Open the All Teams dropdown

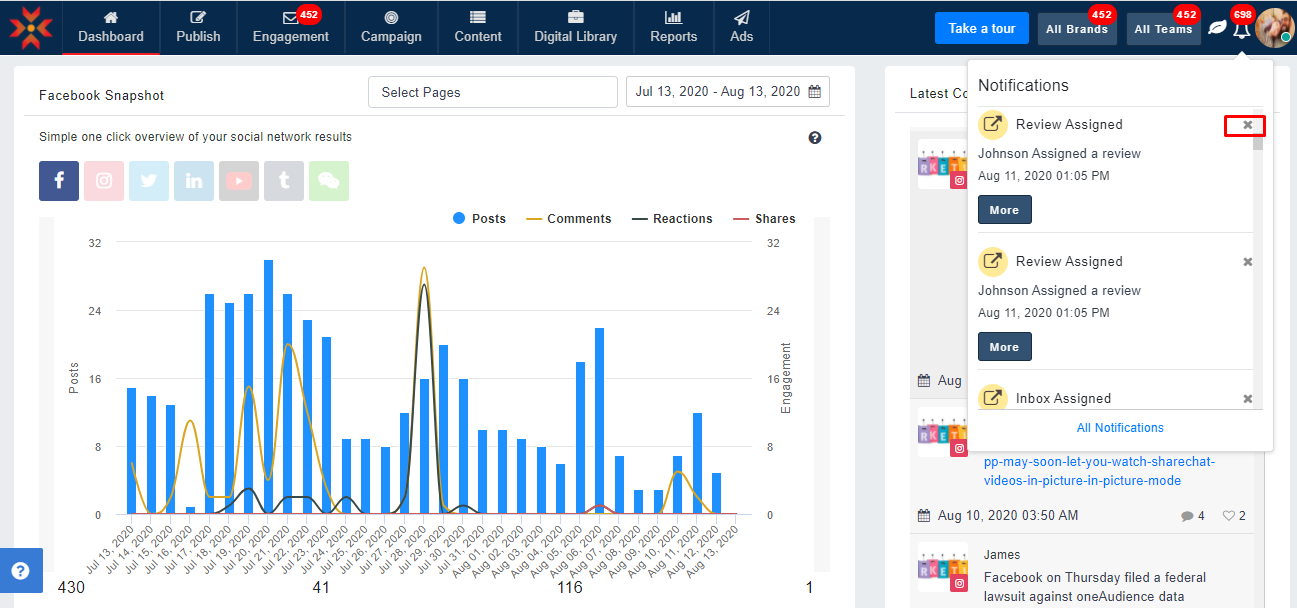pos(1163,29)
